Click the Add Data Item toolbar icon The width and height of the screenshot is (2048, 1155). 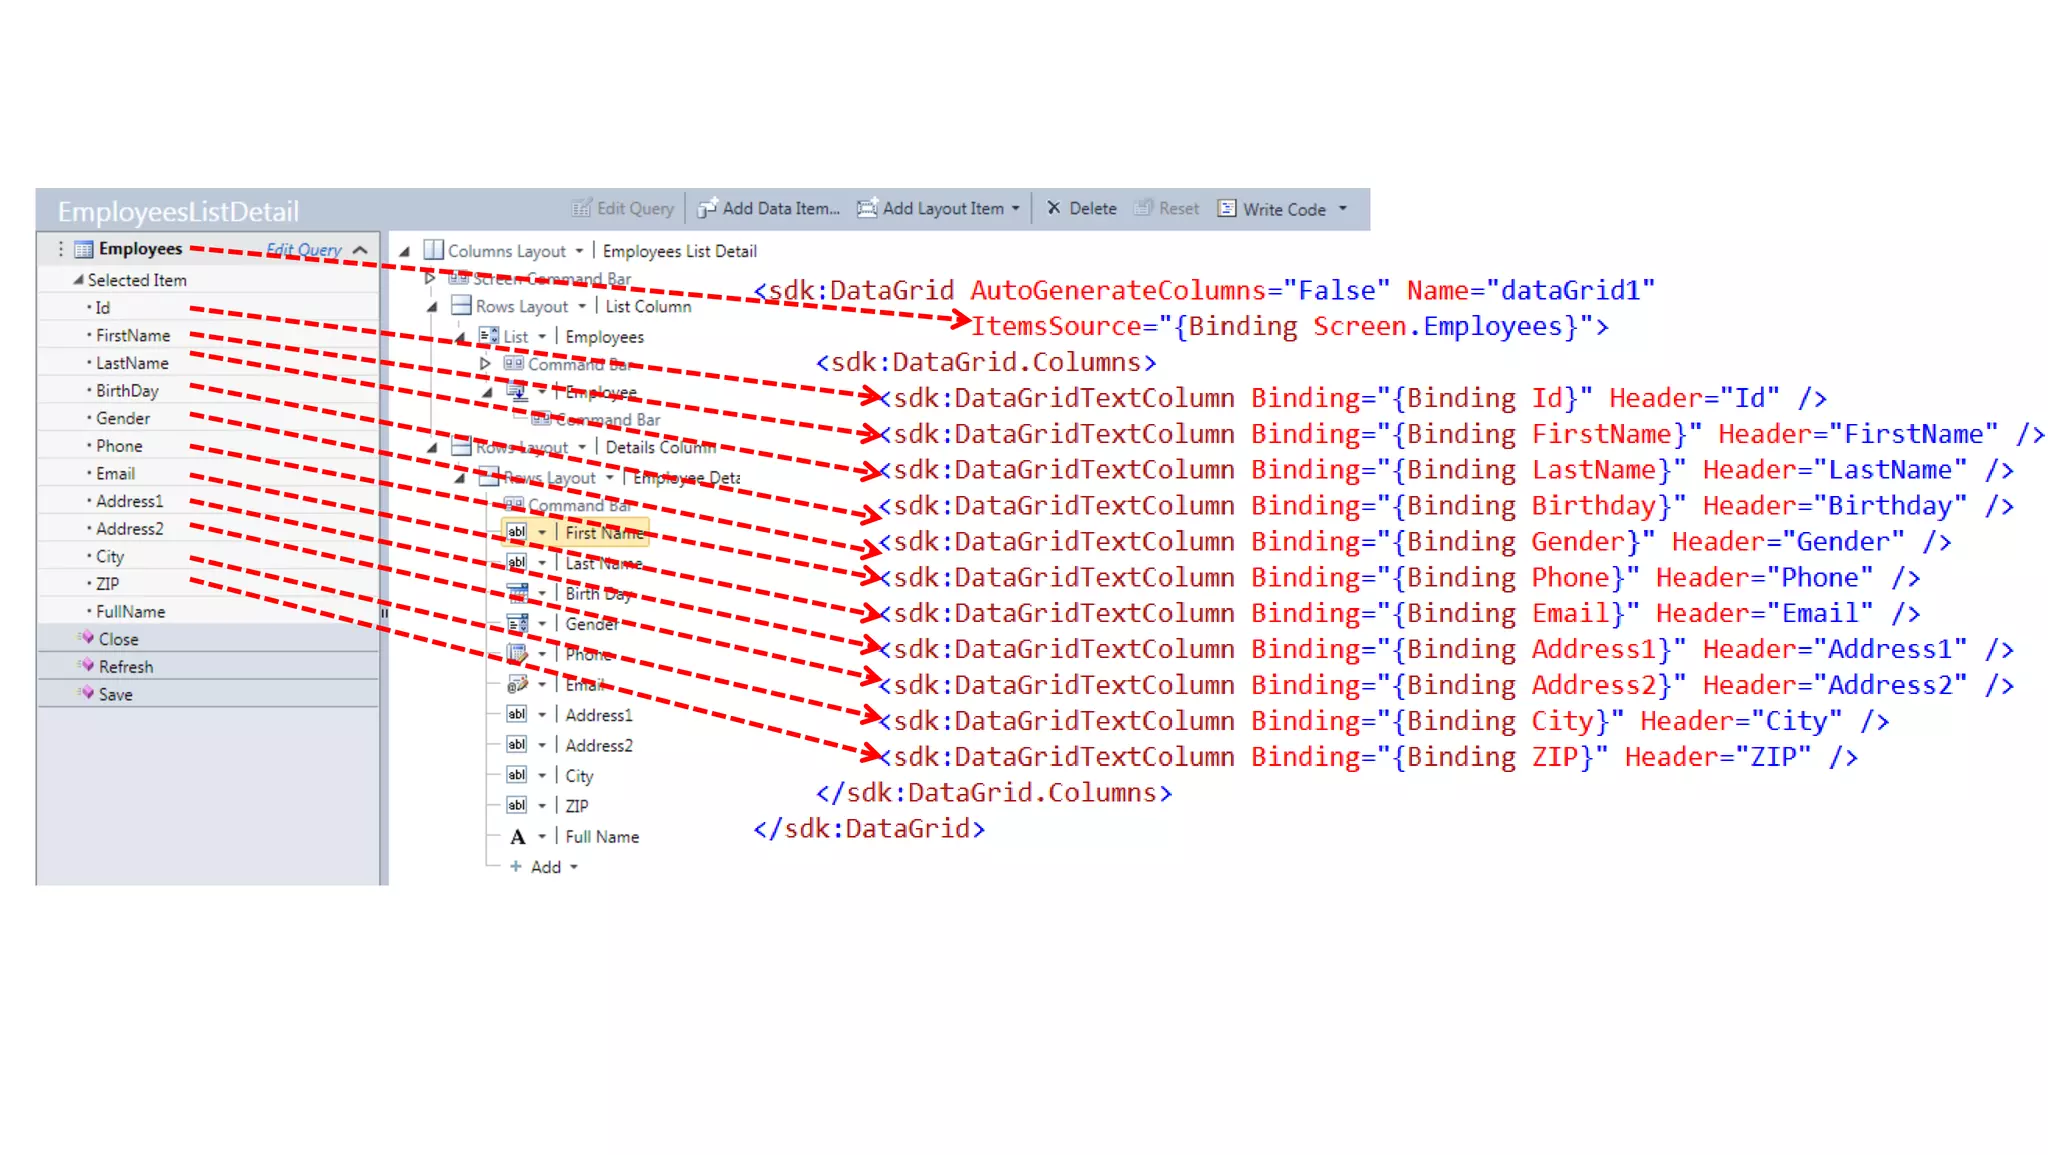click(x=707, y=208)
